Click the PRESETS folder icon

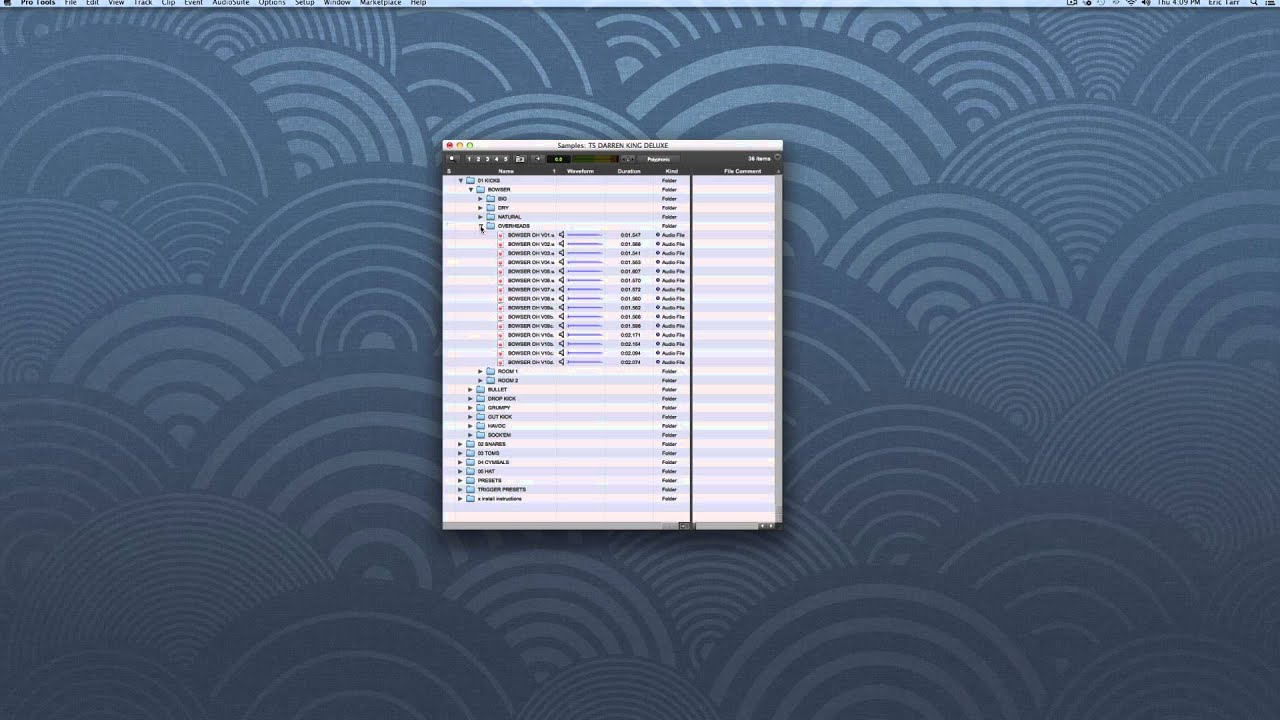470,480
